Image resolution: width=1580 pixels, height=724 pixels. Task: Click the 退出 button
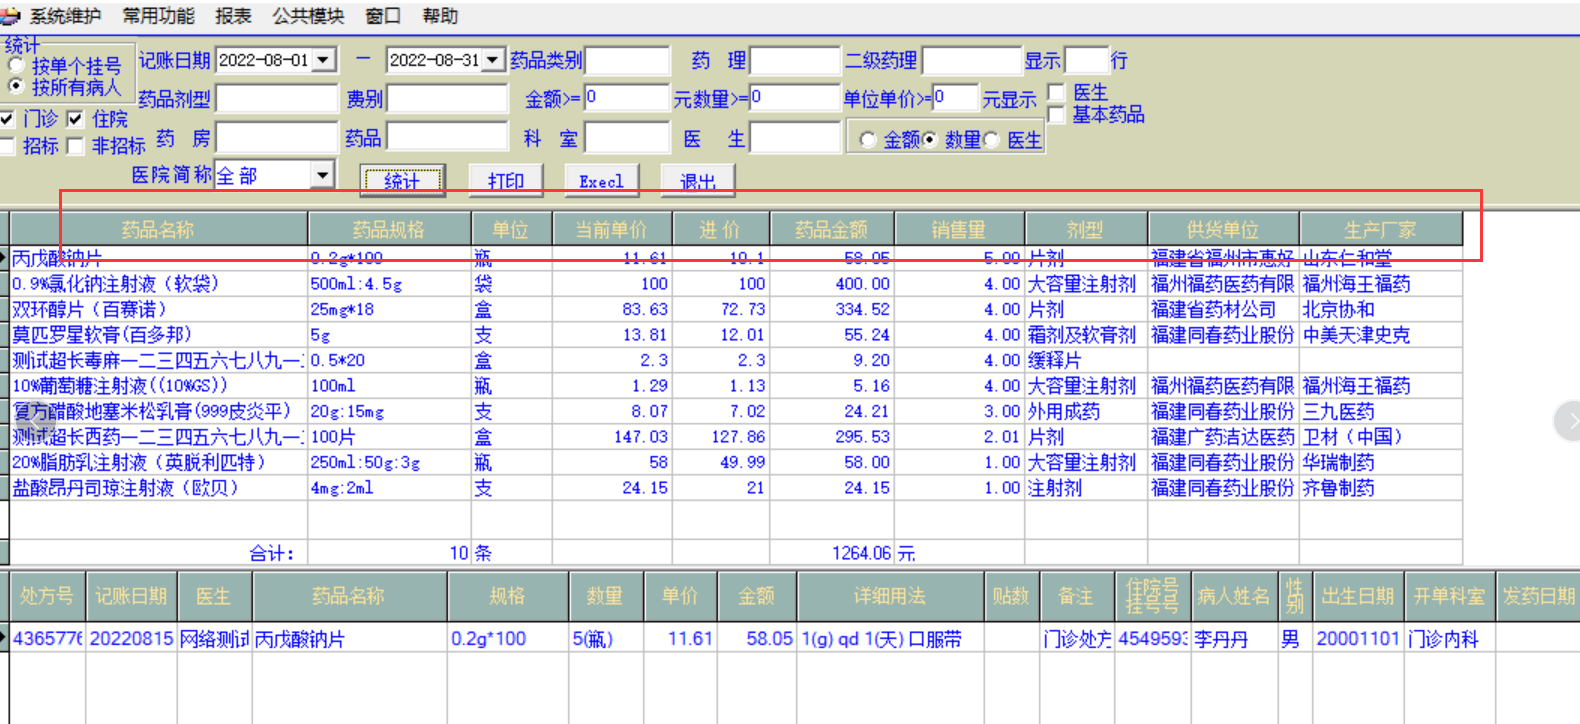(x=698, y=181)
